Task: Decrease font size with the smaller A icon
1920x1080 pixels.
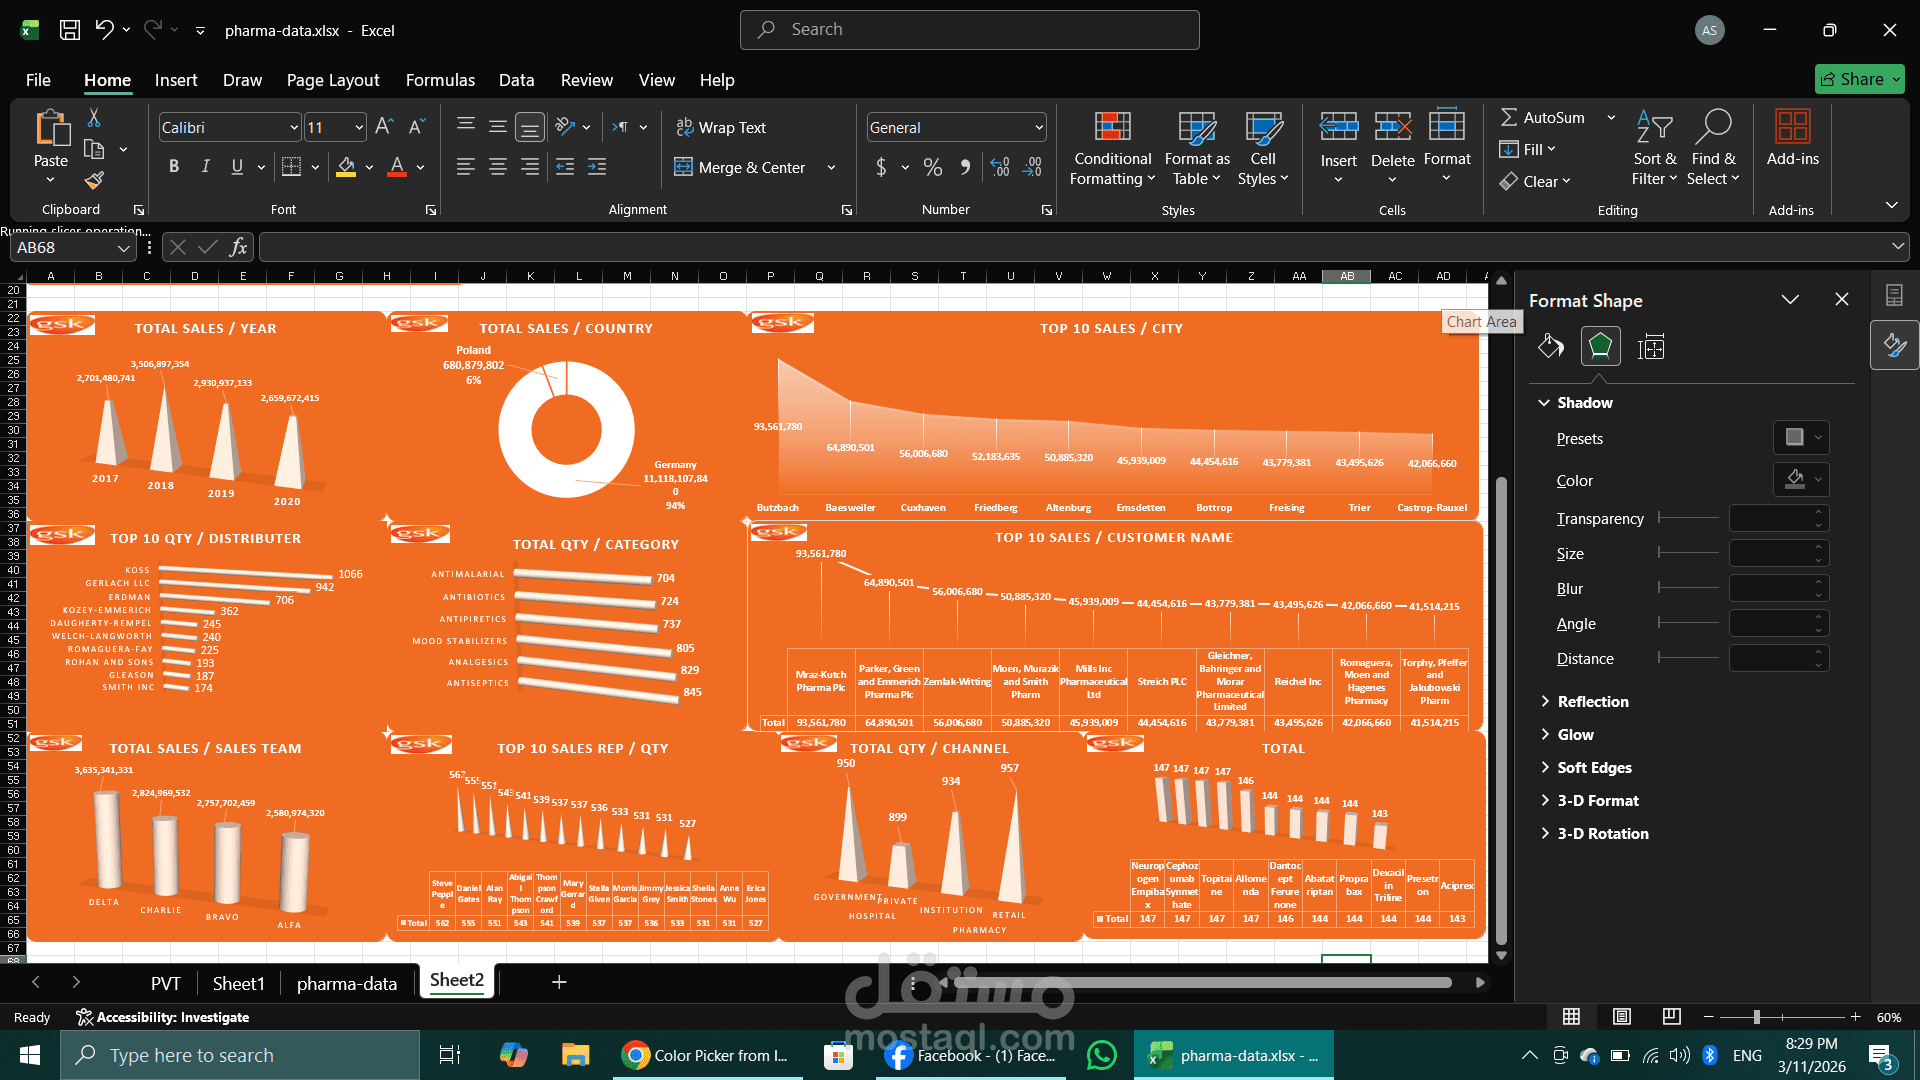Action: 417,127
